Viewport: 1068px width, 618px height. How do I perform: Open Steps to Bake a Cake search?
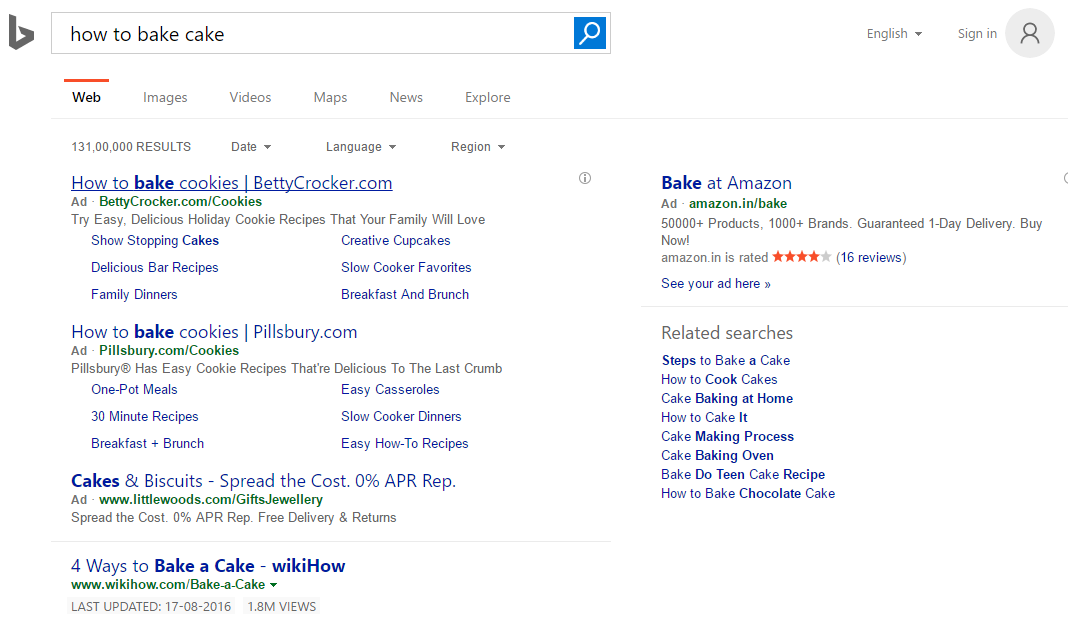click(x=725, y=360)
